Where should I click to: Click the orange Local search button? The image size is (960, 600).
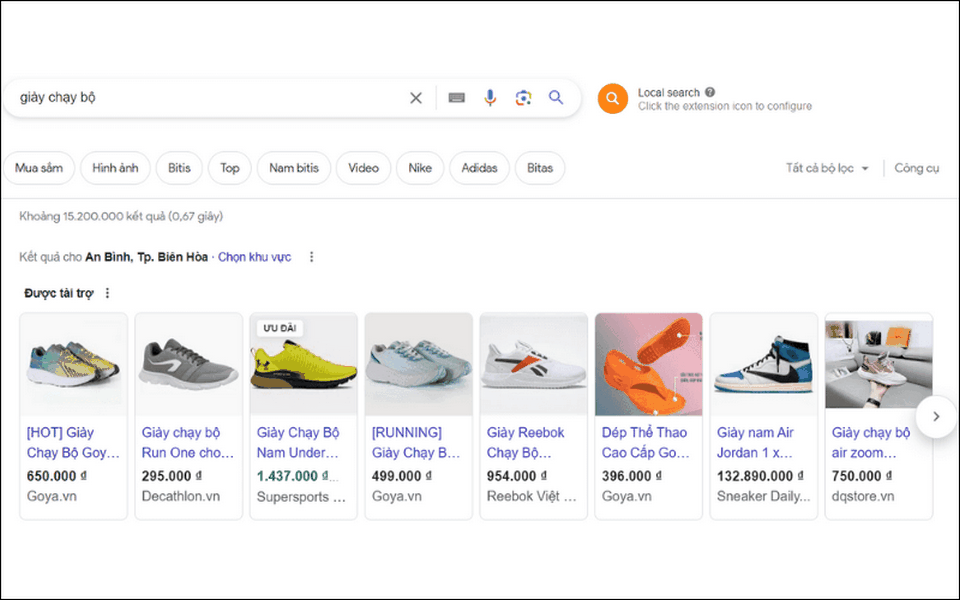click(613, 99)
